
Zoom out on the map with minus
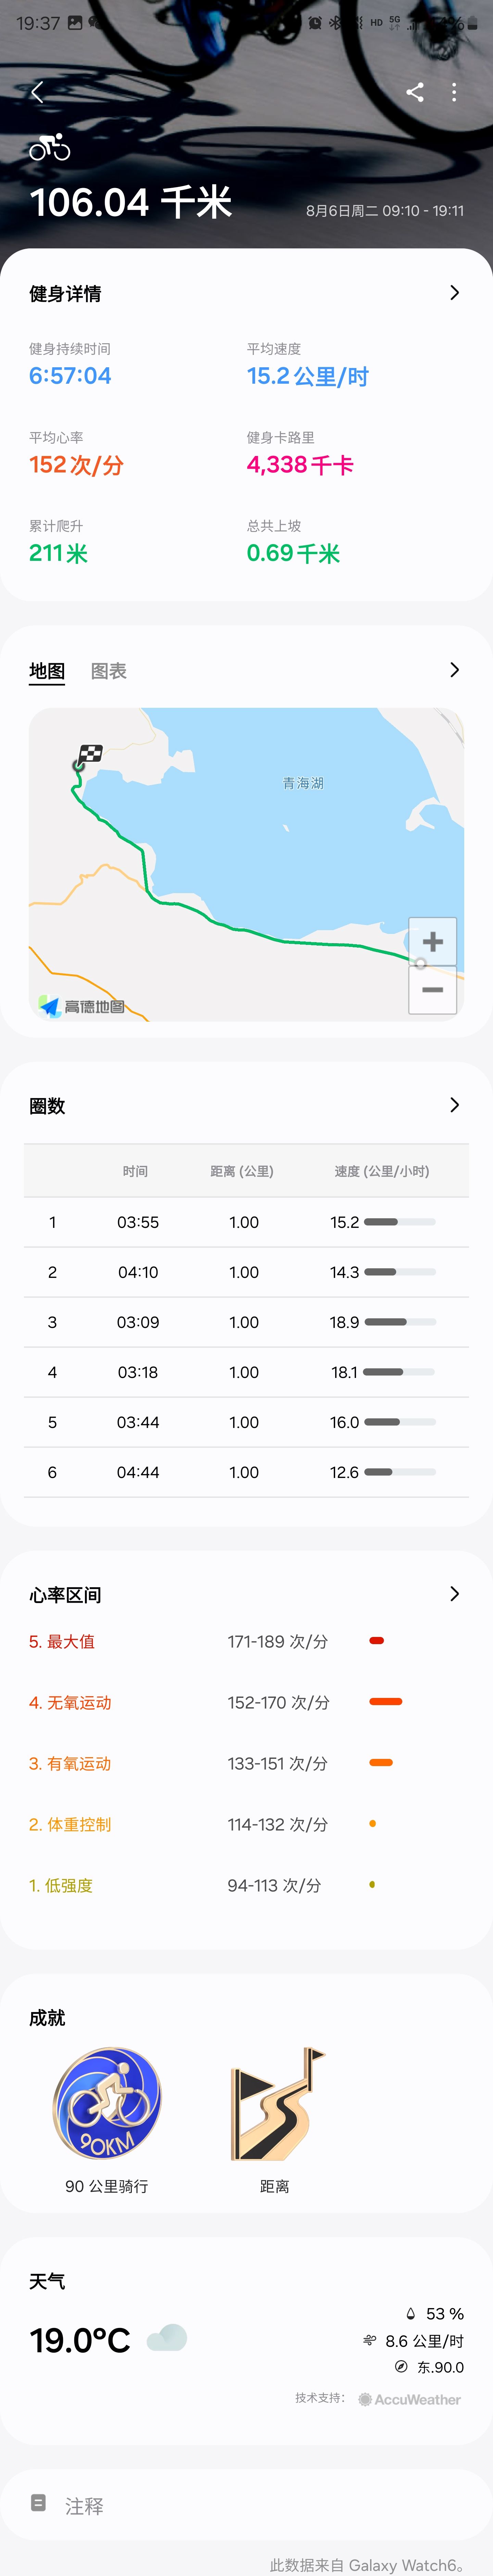[x=433, y=990]
